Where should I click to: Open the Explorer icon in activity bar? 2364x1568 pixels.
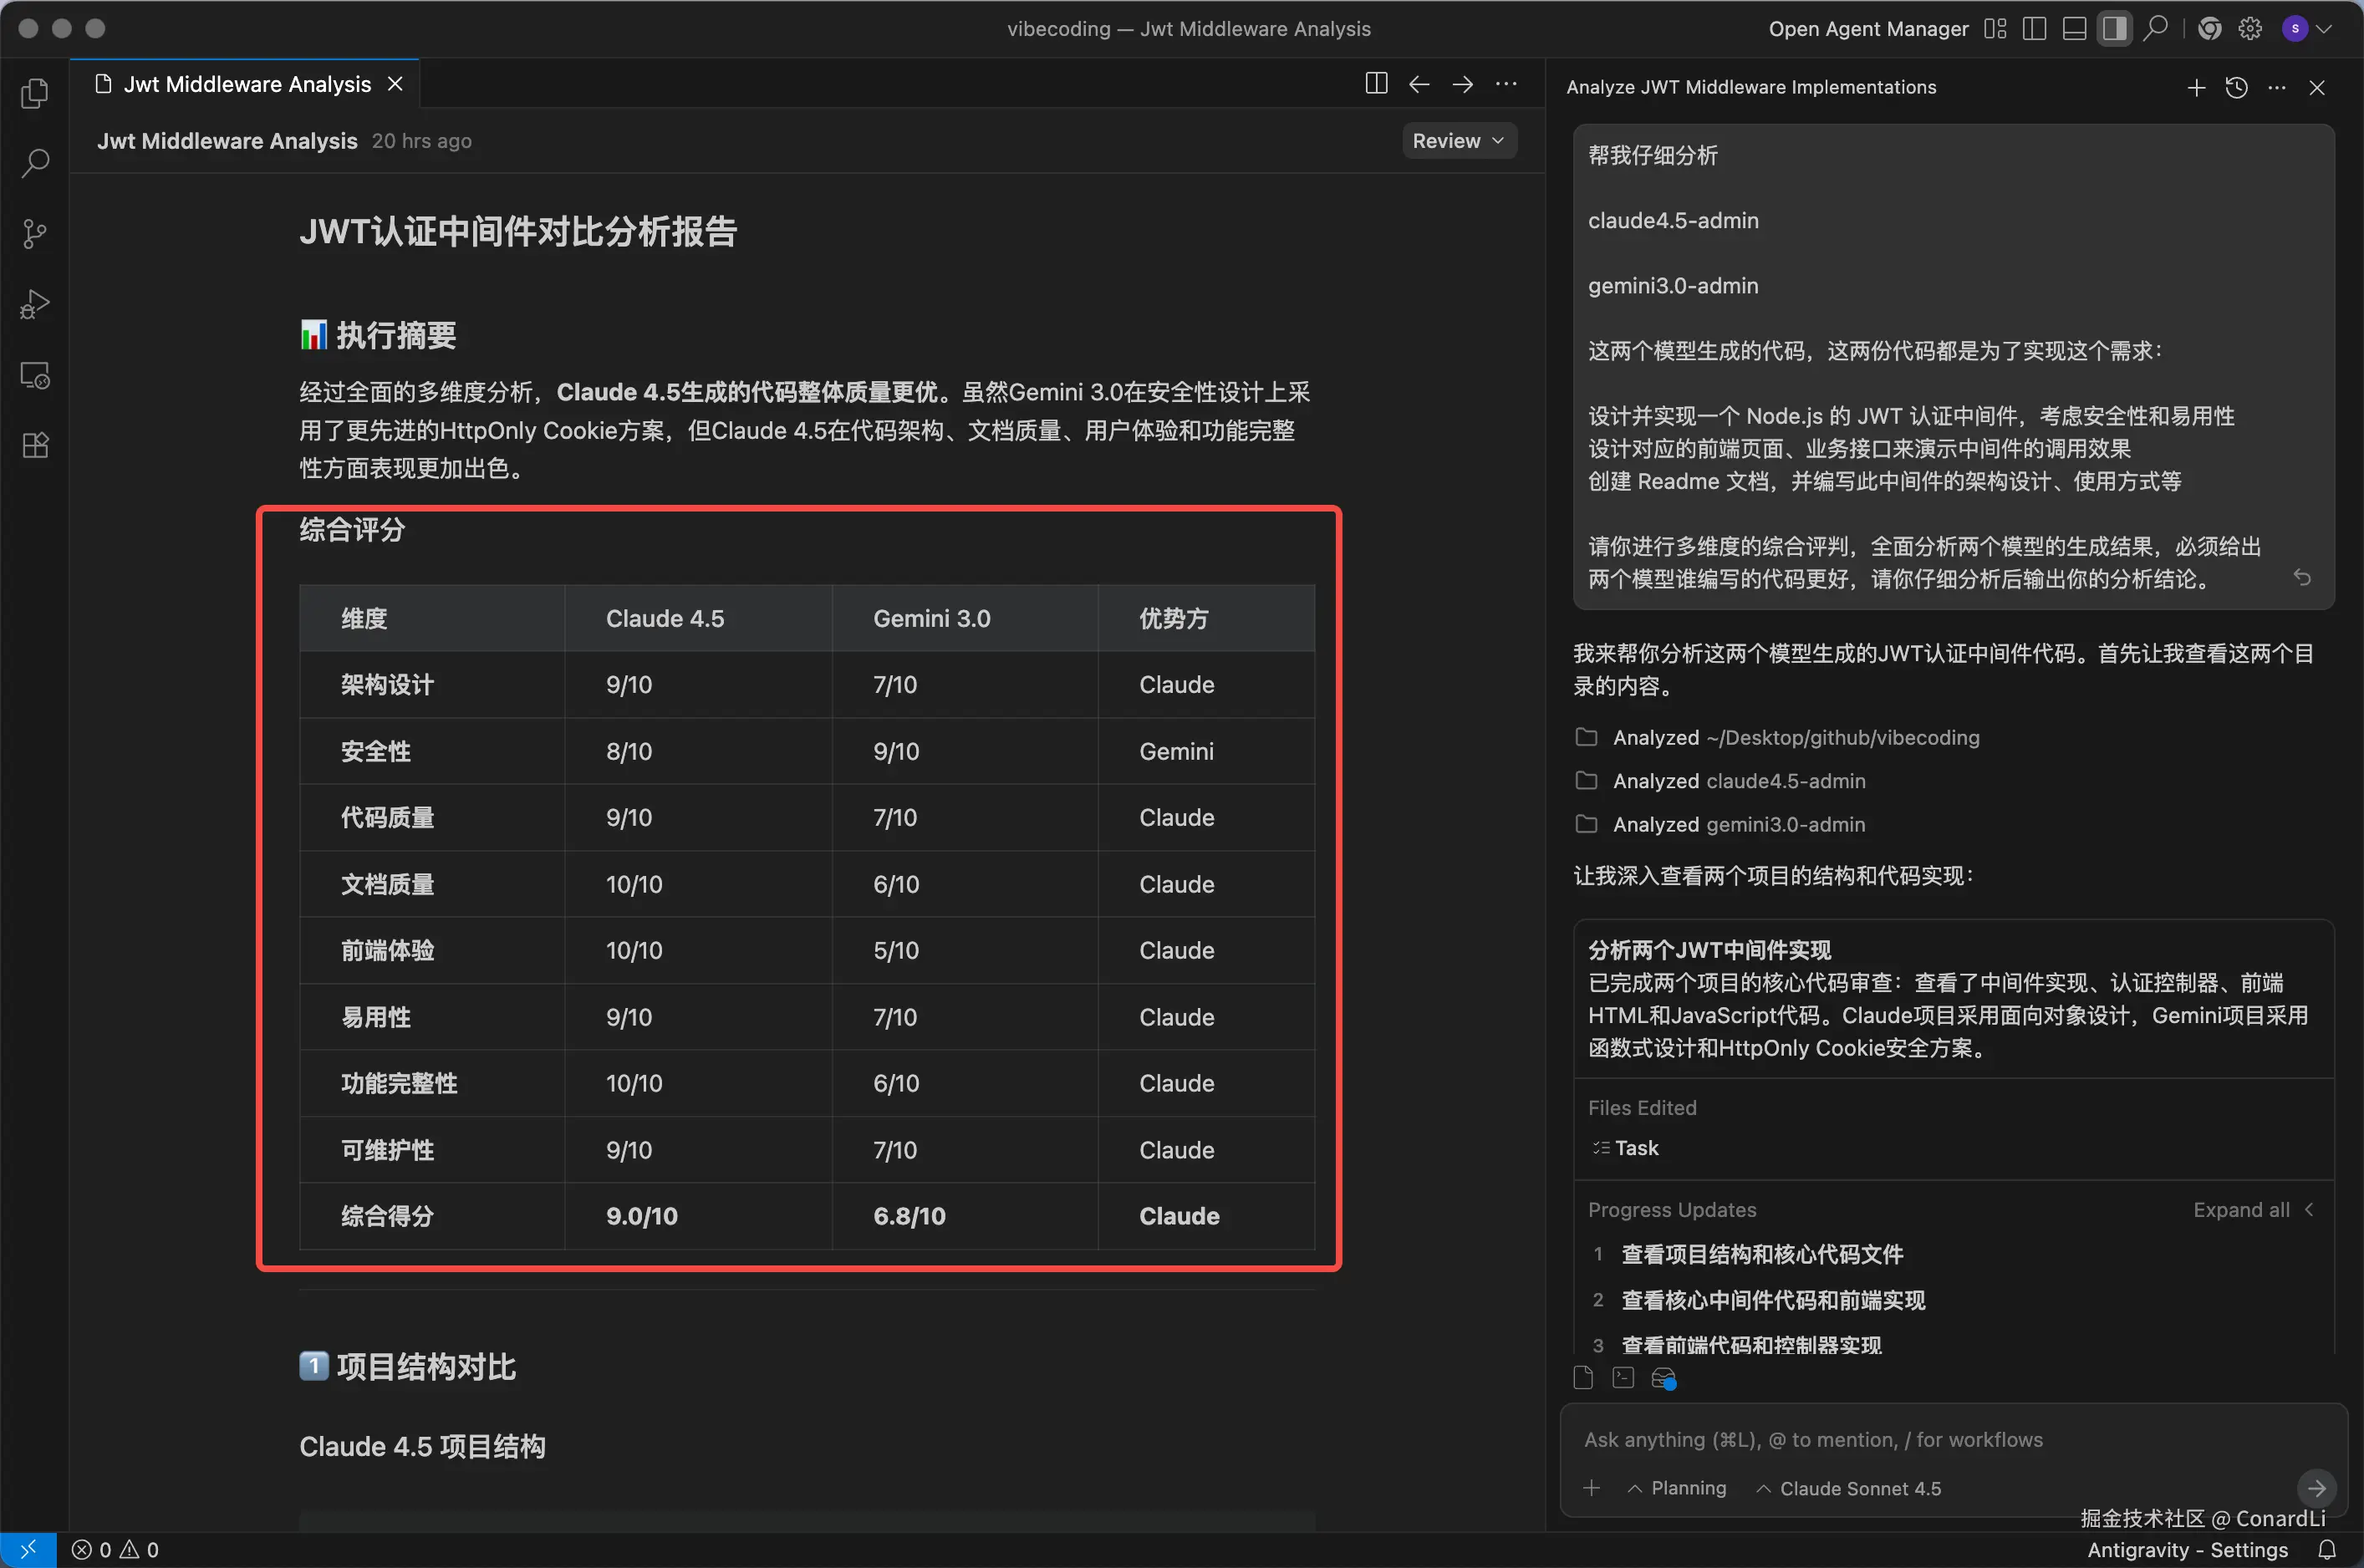(35, 93)
